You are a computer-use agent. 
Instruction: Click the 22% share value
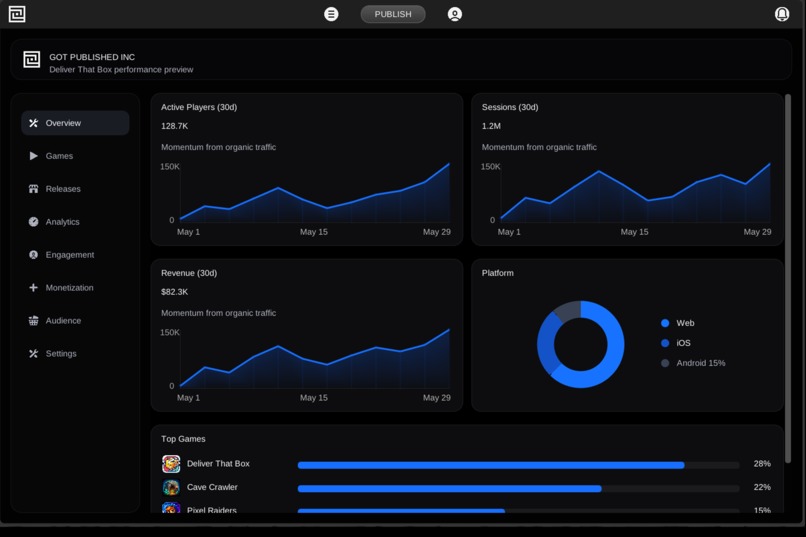coord(762,487)
